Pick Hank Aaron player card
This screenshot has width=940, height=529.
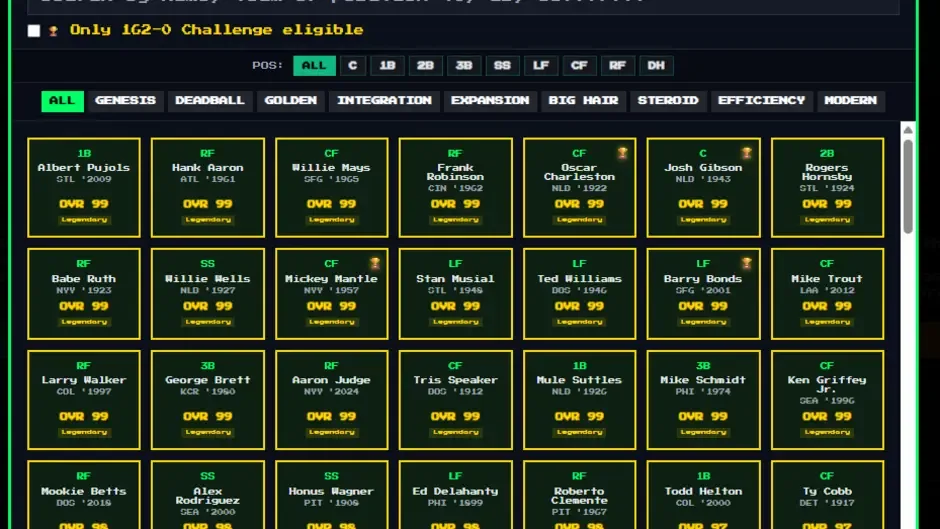click(x=207, y=188)
